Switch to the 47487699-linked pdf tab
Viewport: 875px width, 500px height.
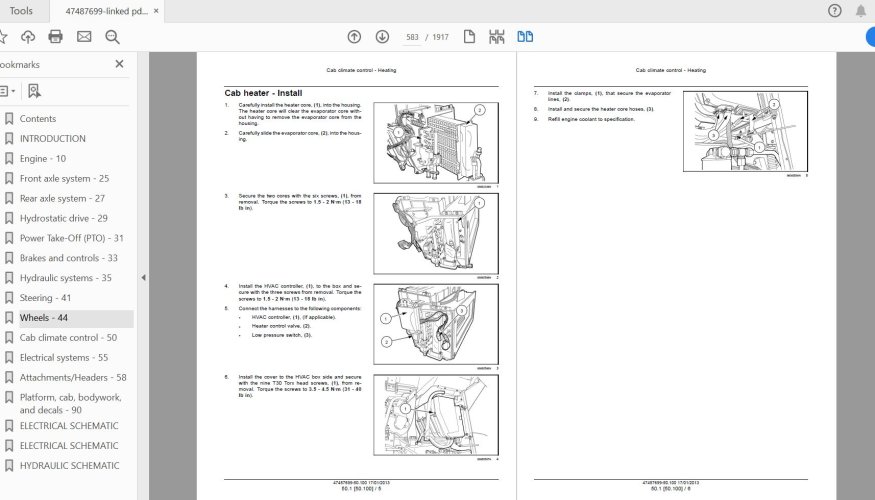click(106, 11)
